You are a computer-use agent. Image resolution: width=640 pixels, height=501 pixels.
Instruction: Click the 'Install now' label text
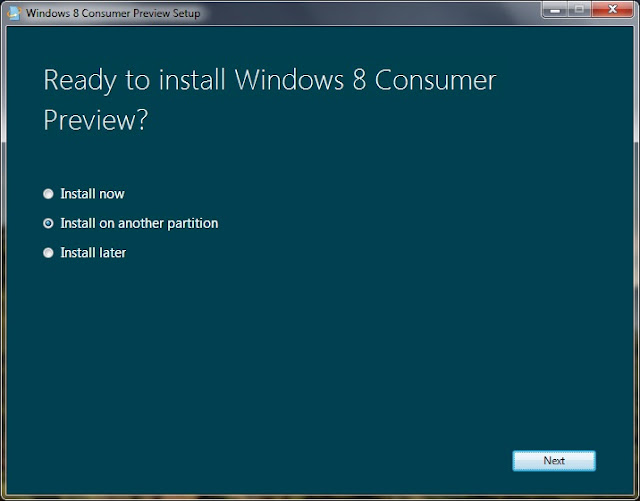tap(92, 194)
